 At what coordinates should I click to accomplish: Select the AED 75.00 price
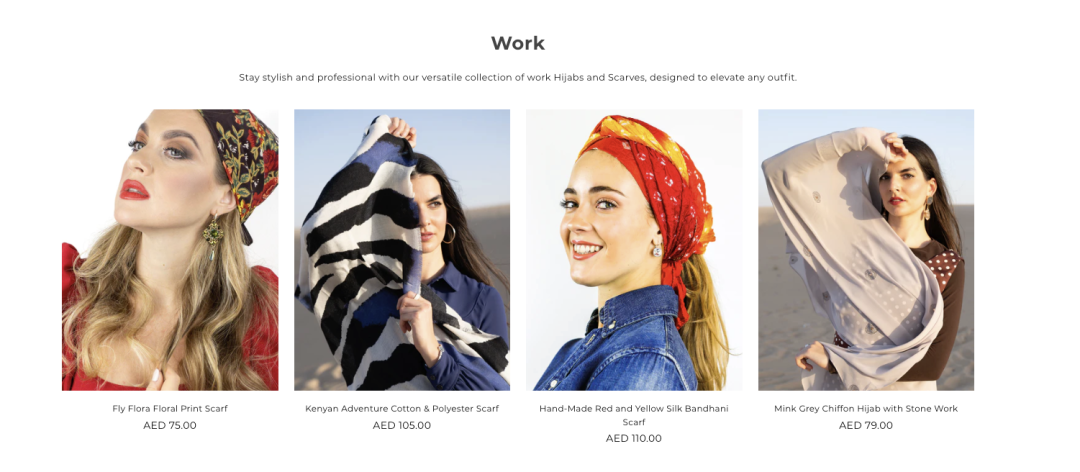[x=170, y=425]
